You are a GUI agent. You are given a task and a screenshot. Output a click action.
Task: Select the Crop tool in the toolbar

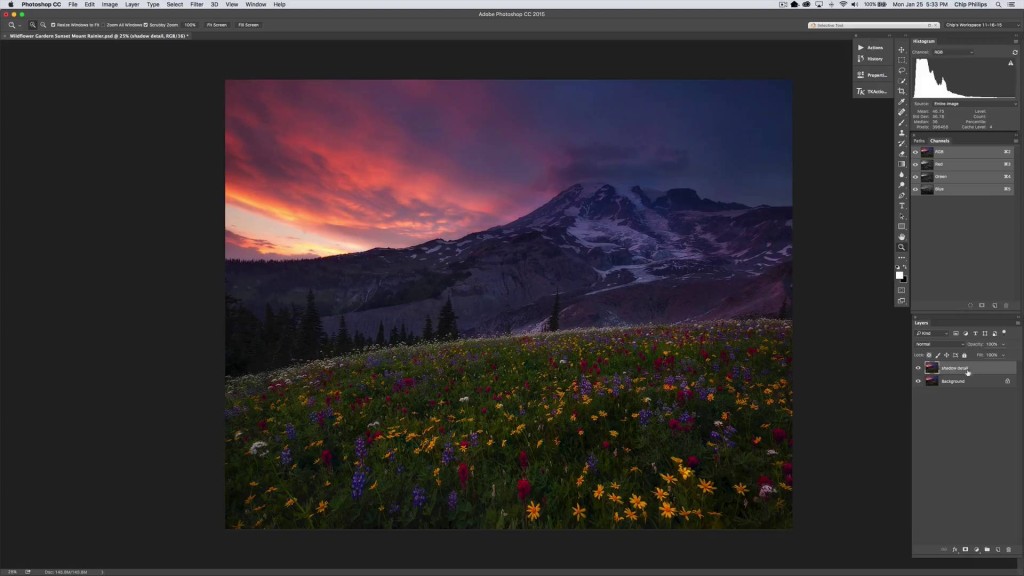(901, 91)
